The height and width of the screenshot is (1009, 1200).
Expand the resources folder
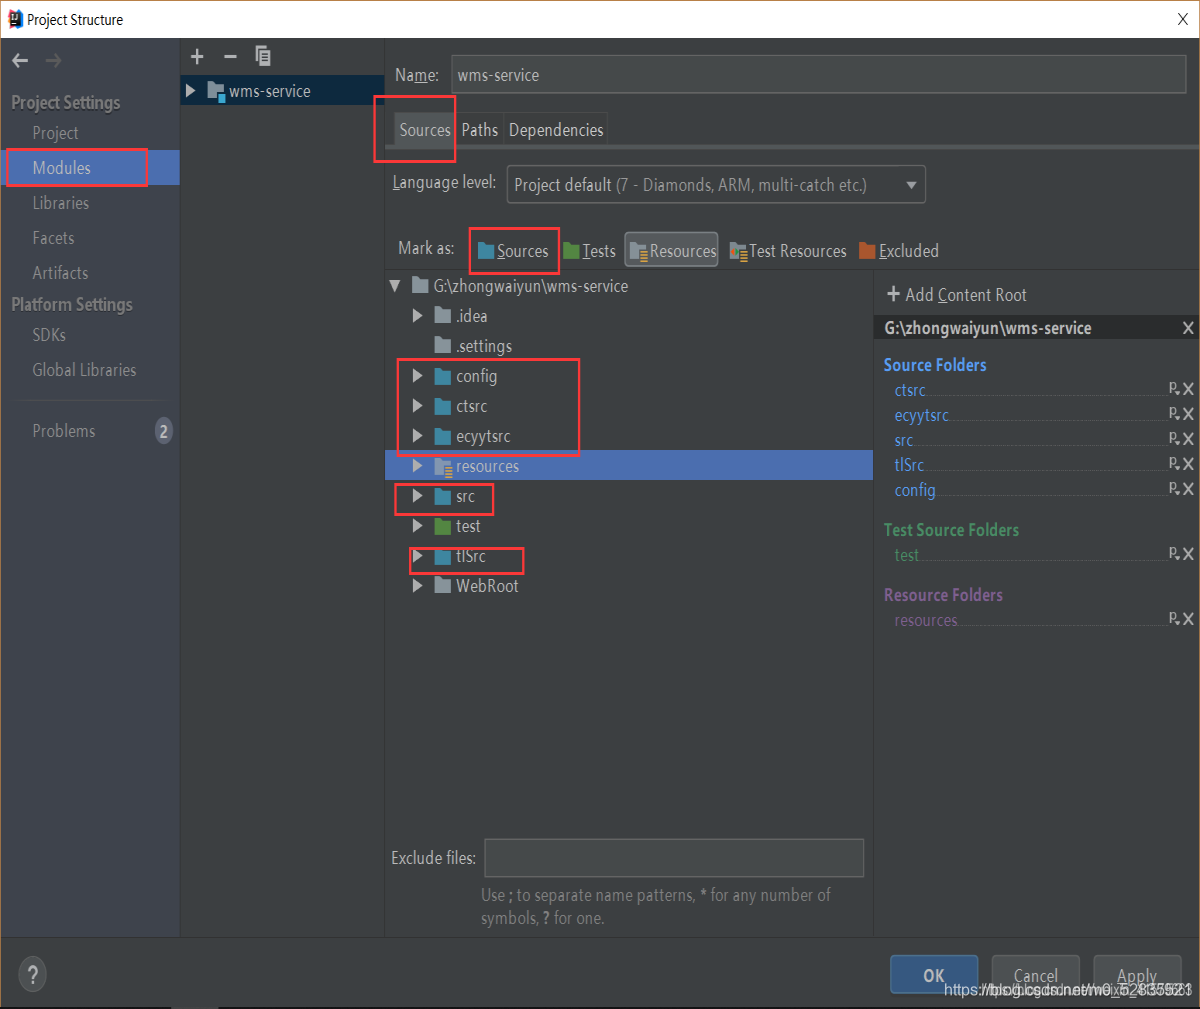[418, 466]
